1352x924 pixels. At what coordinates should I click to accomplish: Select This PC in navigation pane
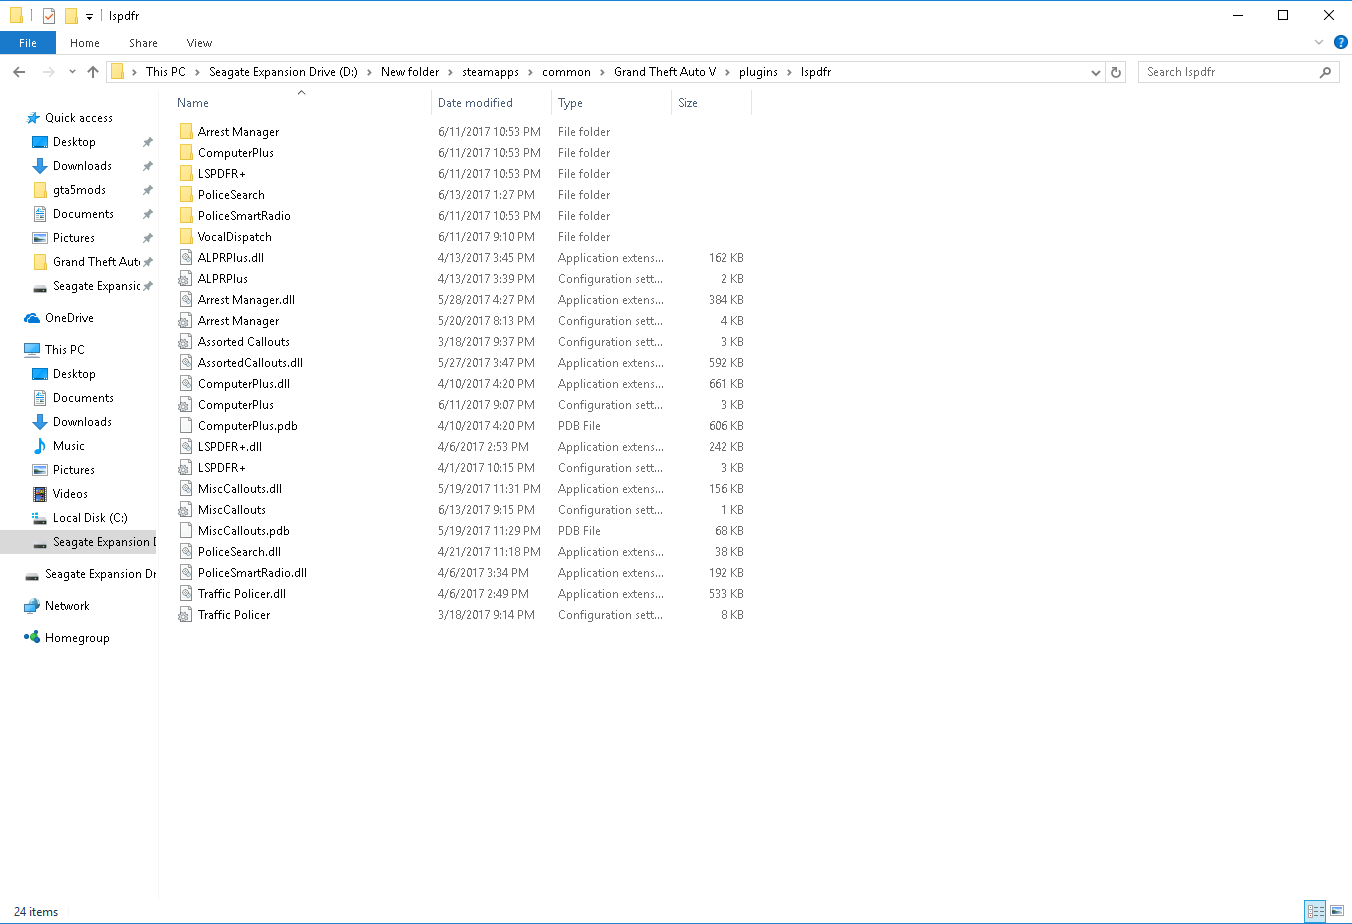coord(65,350)
